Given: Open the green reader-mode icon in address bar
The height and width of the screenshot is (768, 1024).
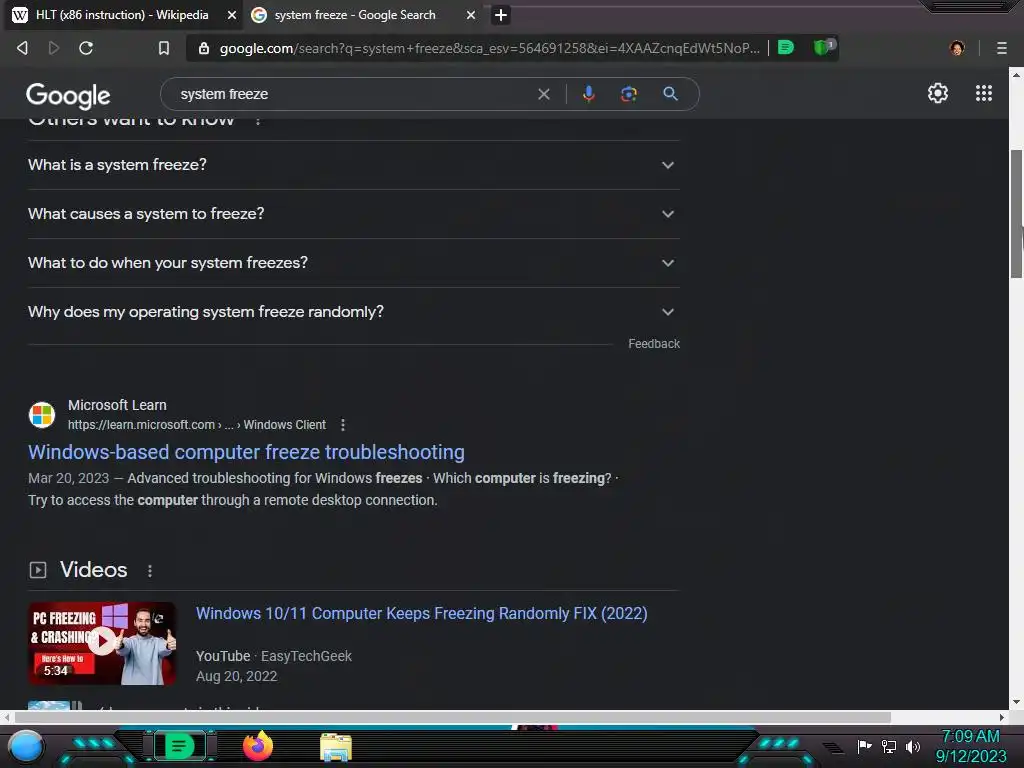Looking at the screenshot, I should [x=786, y=48].
